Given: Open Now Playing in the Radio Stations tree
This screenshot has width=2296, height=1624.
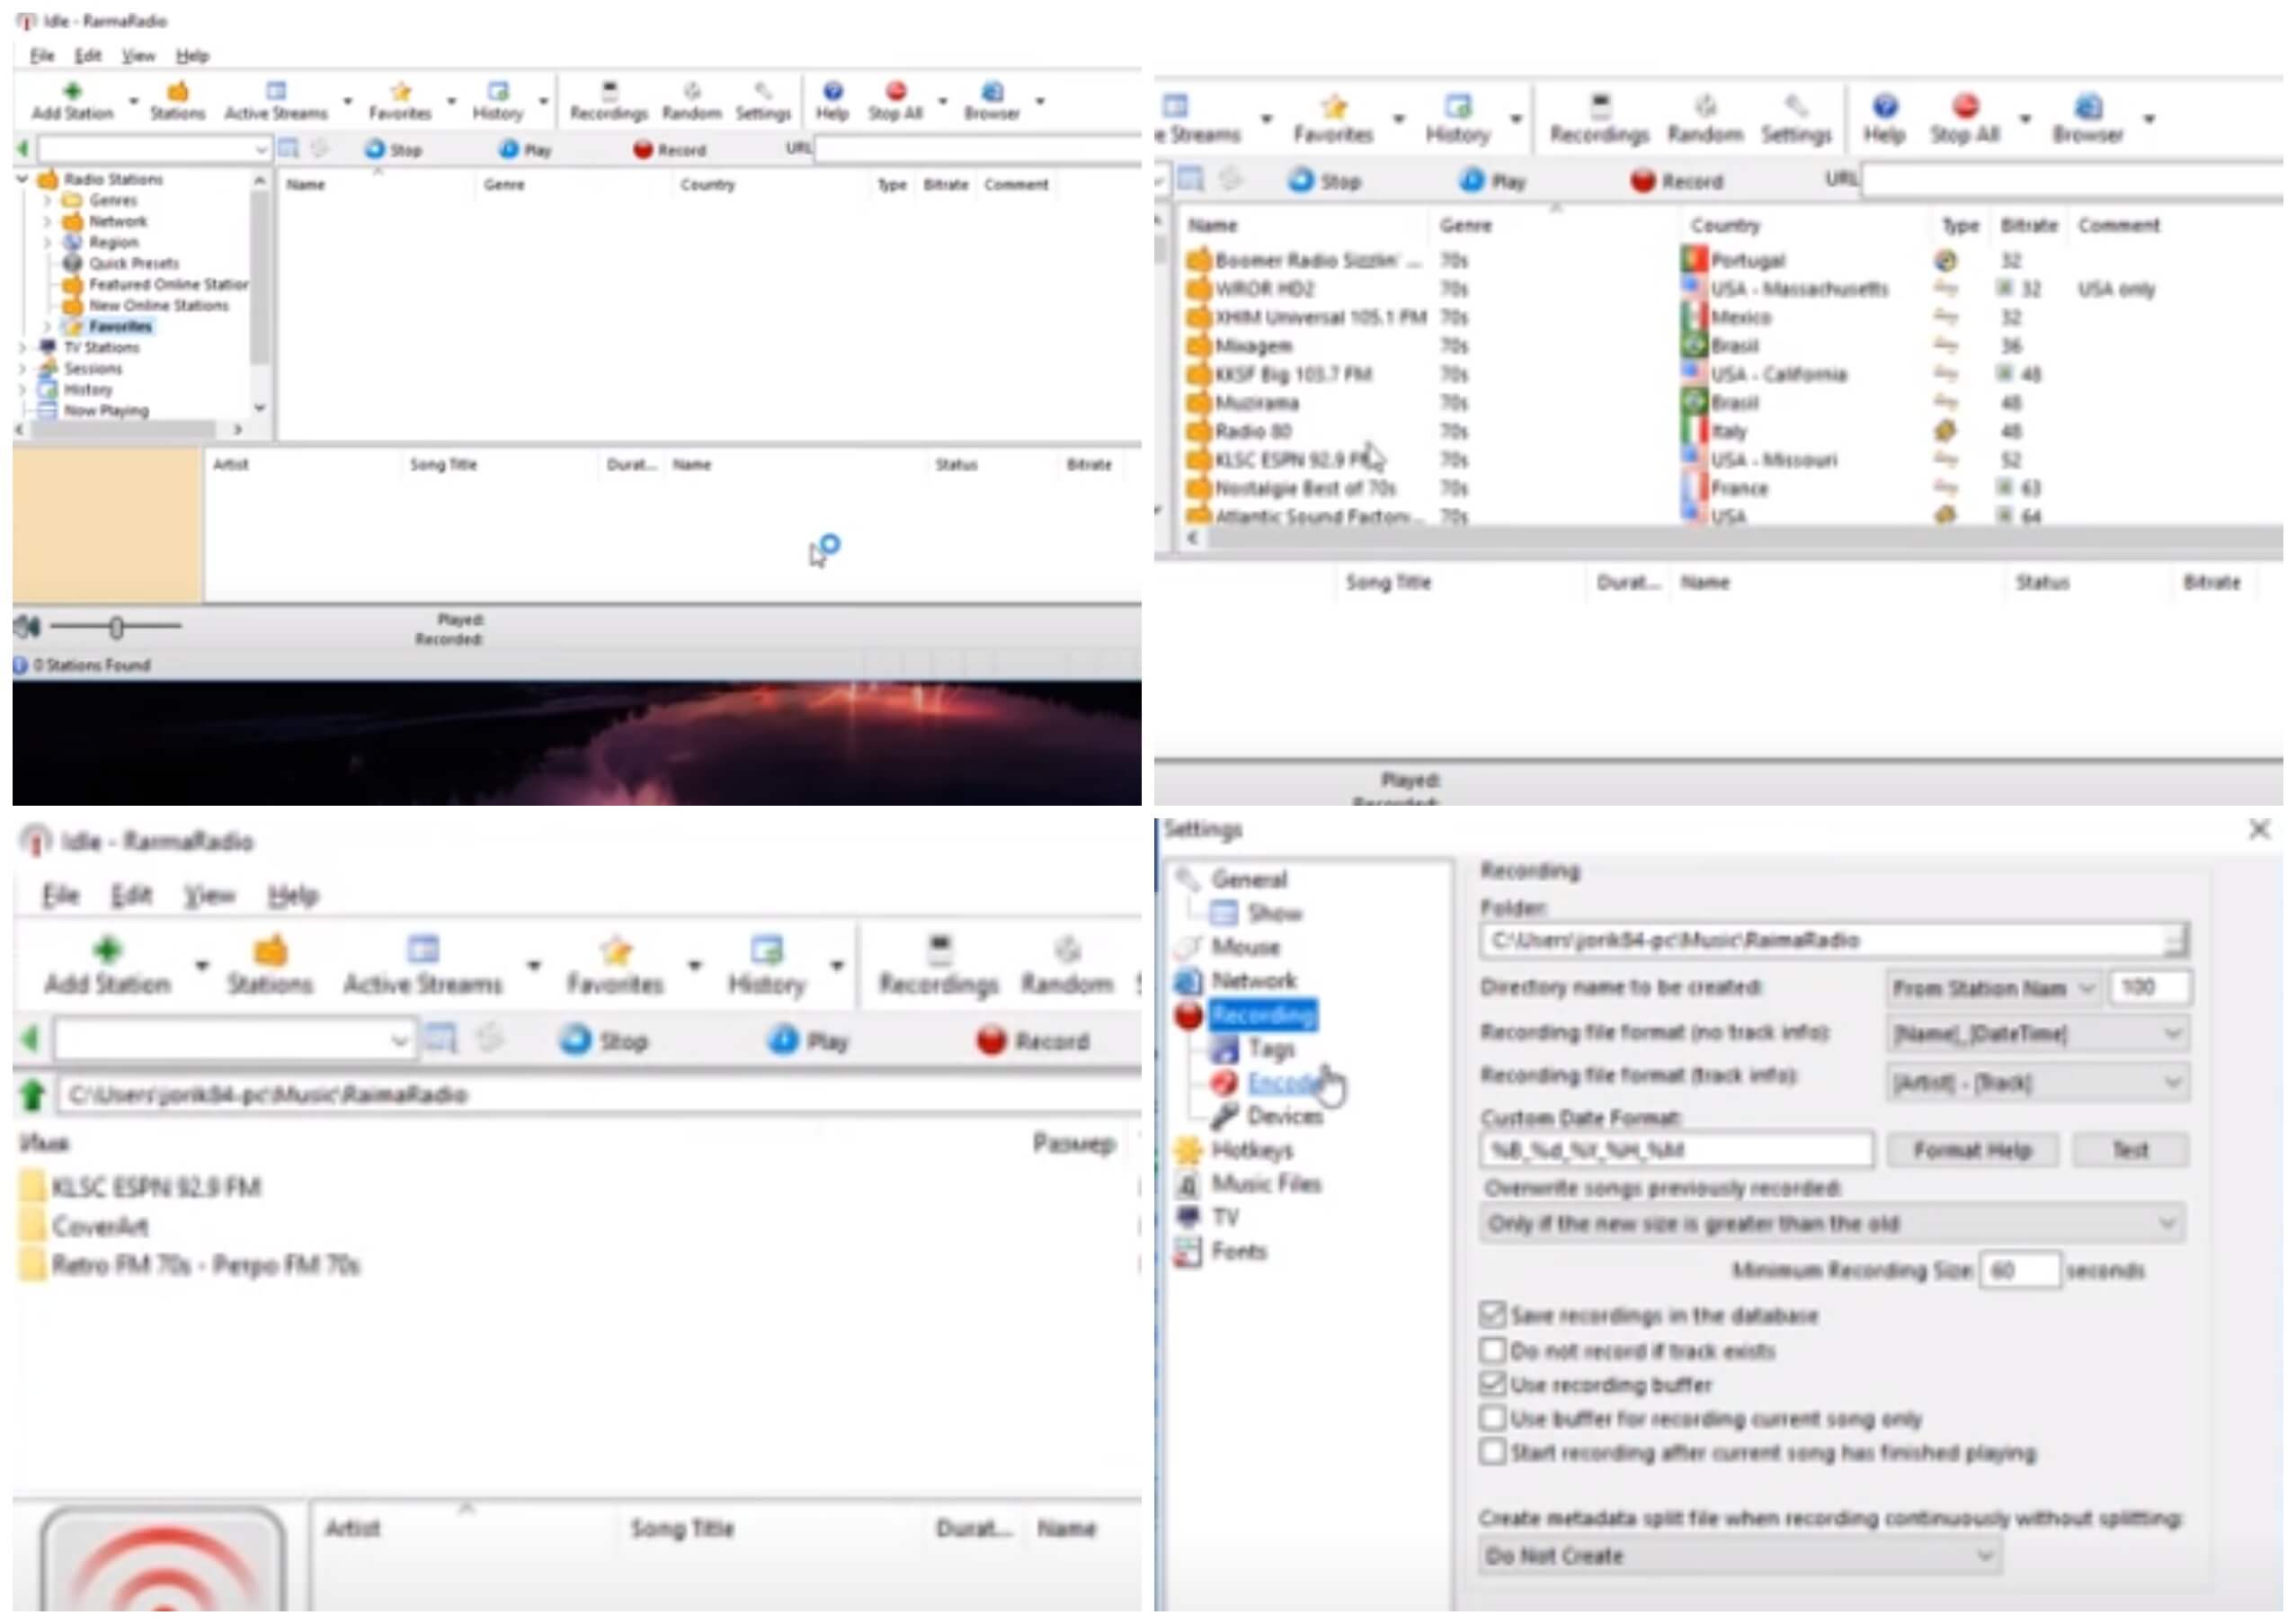Looking at the screenshot, I should (x=105, y=410).
